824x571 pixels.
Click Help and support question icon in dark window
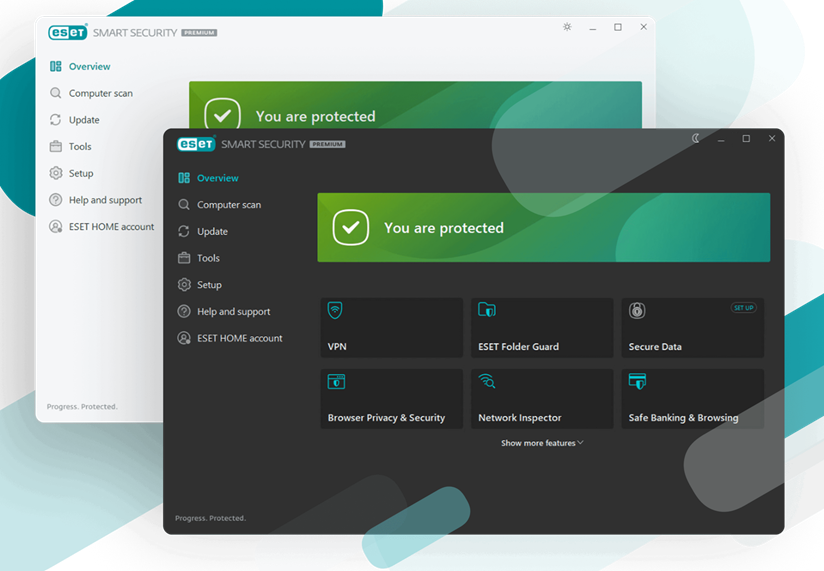(184, 312)
